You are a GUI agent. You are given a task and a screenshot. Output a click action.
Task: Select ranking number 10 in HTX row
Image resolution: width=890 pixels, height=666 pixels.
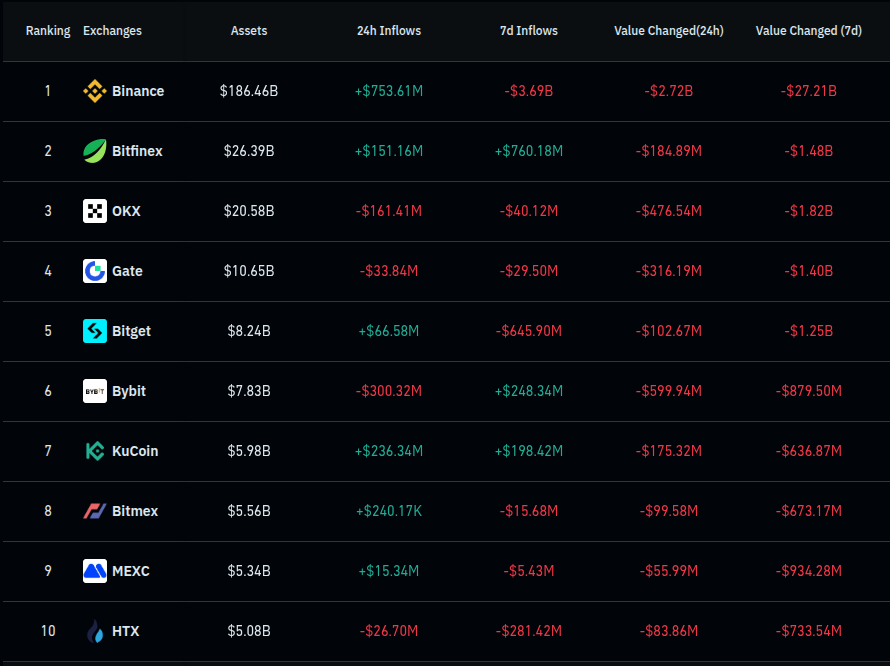tap(48, 631)
